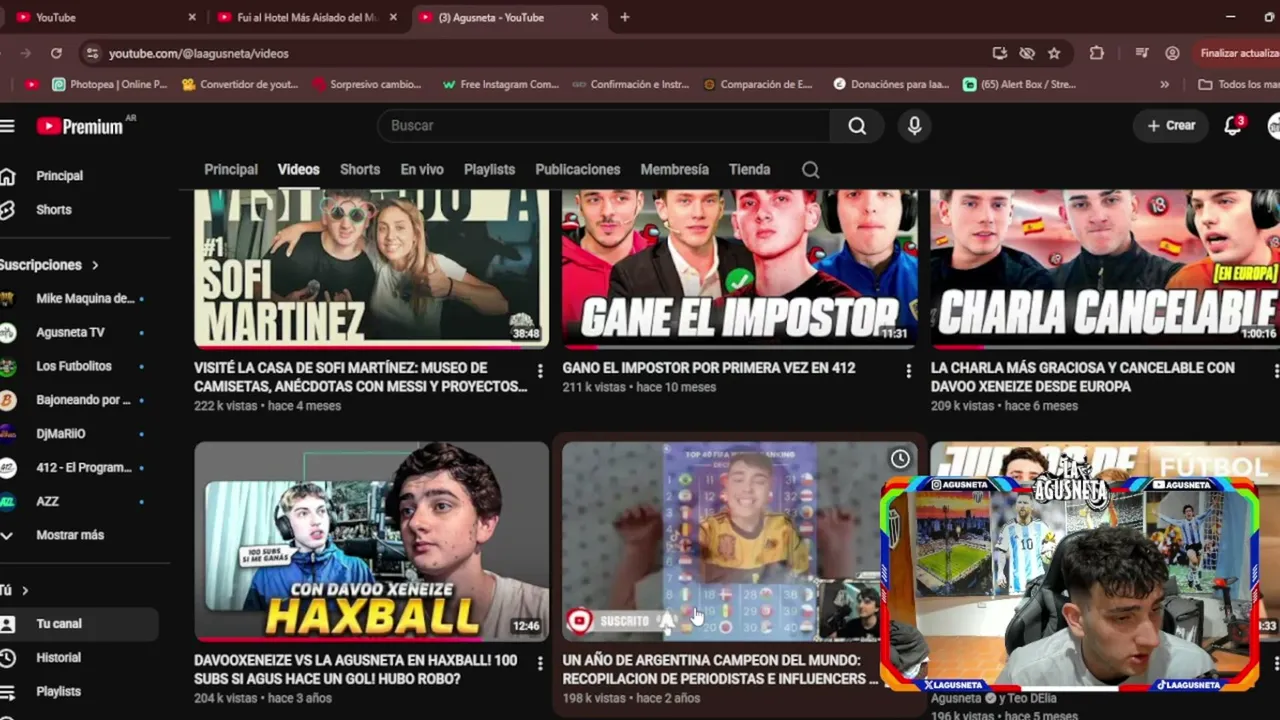Reload the page with the browser refresh icon

56,53
